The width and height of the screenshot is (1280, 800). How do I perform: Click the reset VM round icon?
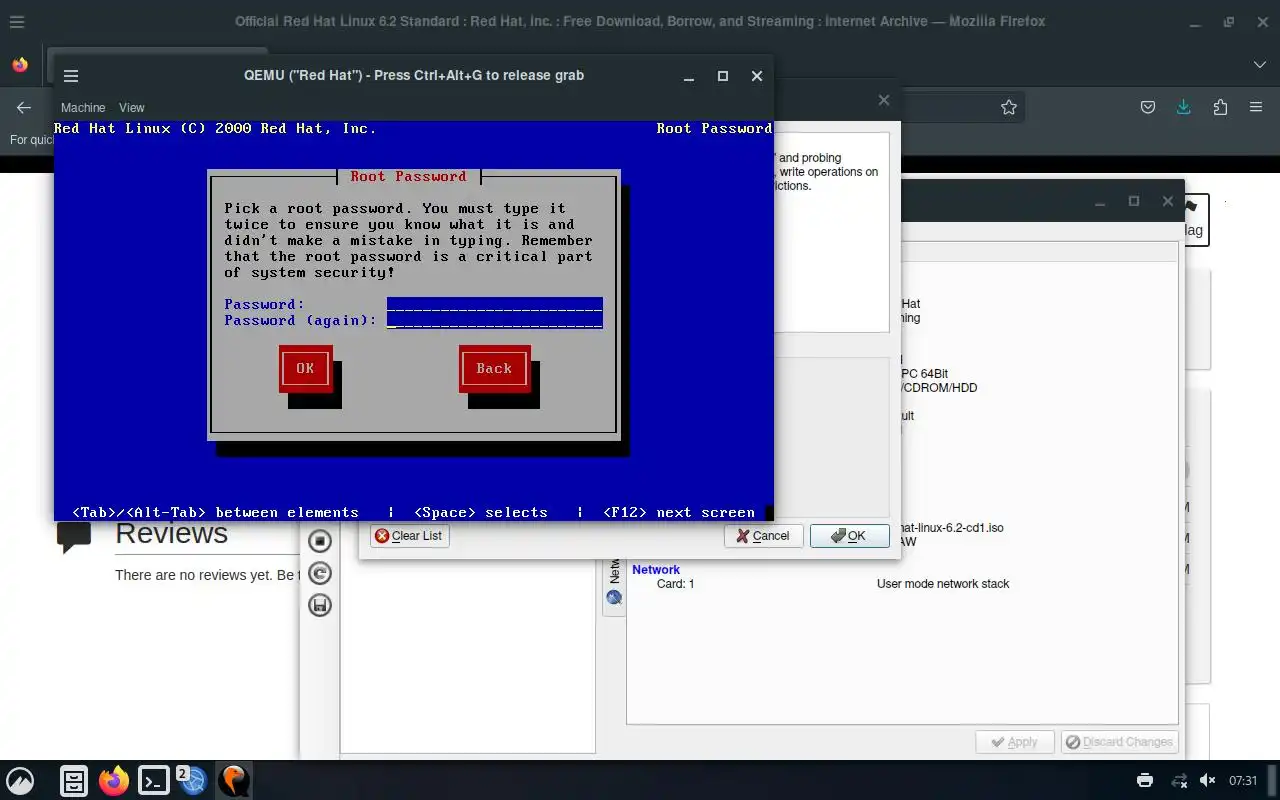point(319,573)
